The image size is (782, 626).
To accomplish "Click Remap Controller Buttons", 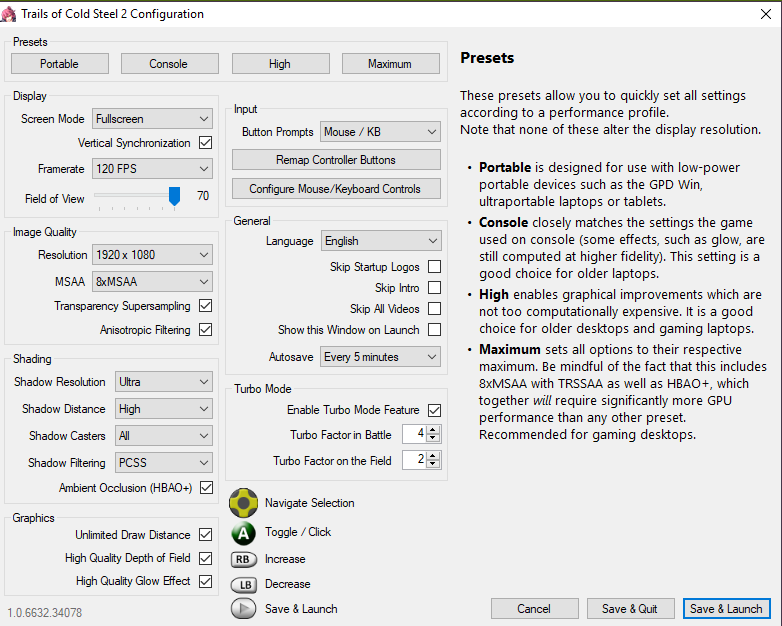I will [336, 160].
